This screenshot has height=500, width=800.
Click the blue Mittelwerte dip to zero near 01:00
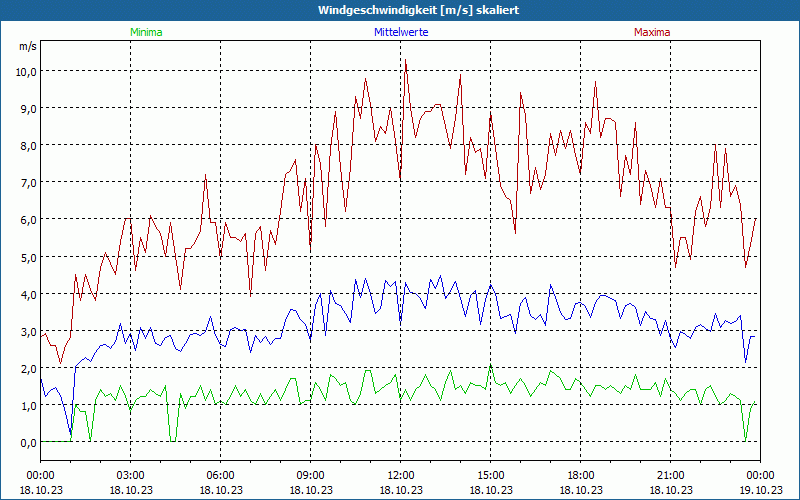(x=70, y=434)
